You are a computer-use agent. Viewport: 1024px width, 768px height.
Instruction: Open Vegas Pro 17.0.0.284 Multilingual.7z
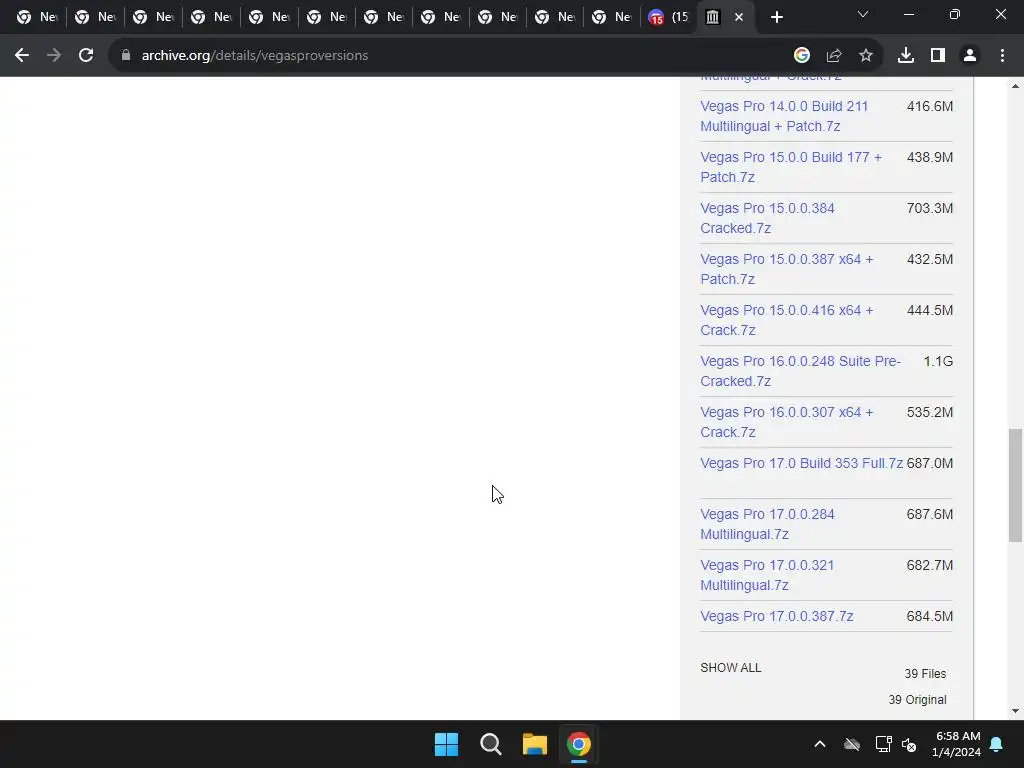767,524
